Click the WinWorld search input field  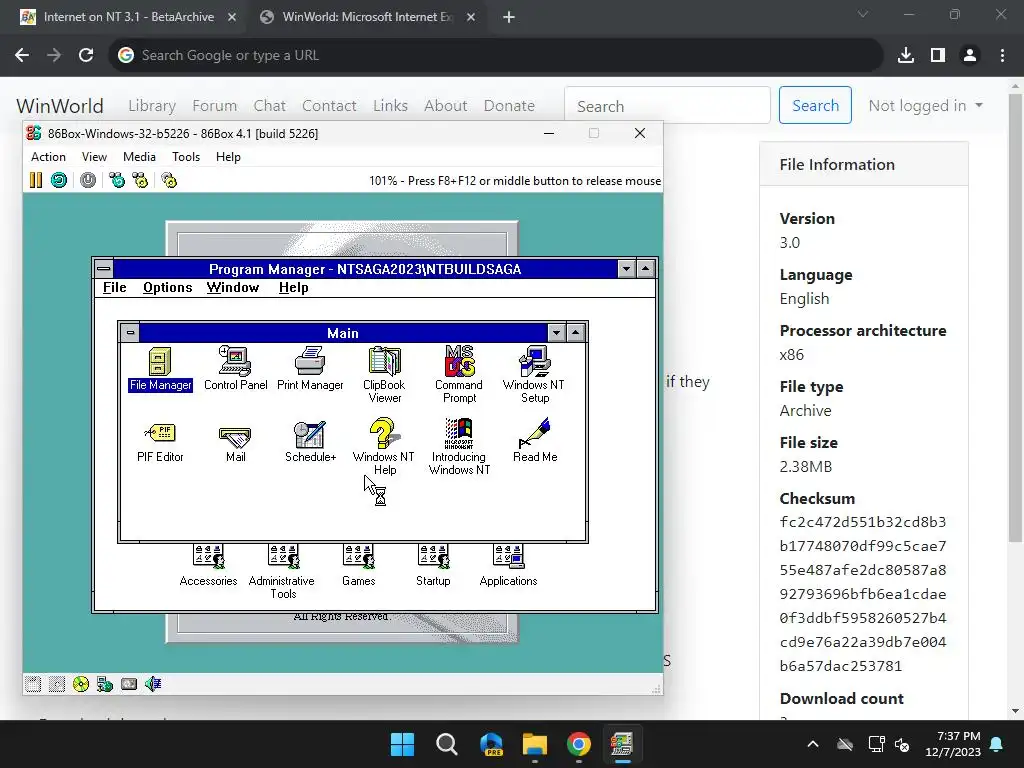(667, 105)
